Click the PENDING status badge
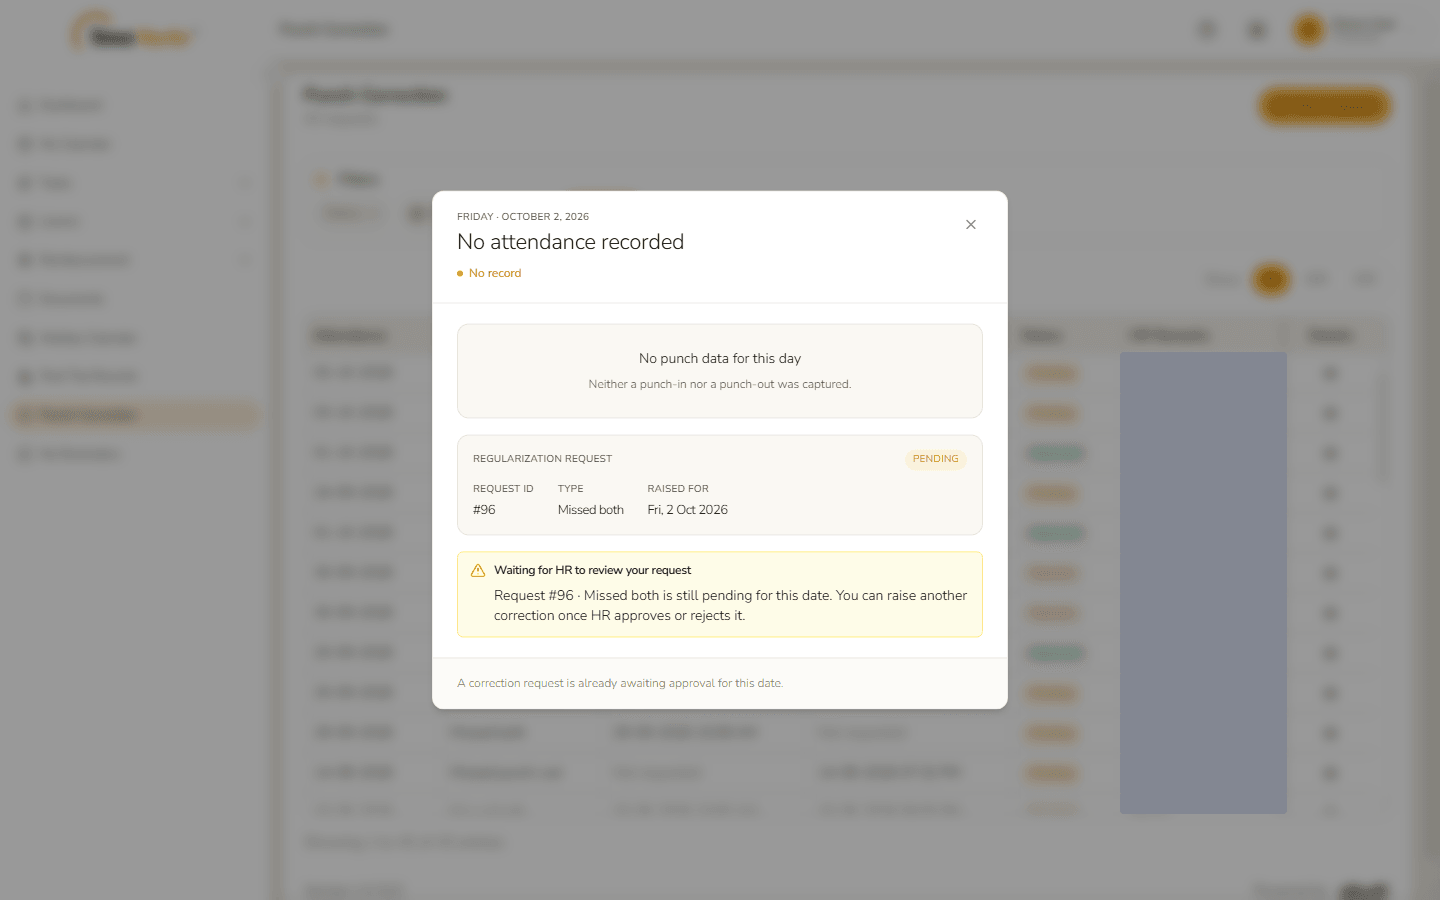This screenshot has width=1440, height=900. click(x=935, y=459)
